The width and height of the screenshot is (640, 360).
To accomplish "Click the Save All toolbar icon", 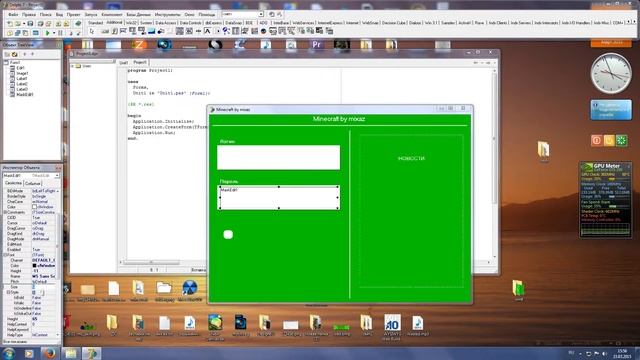I will pyautogui.click(x=40, y=24).
